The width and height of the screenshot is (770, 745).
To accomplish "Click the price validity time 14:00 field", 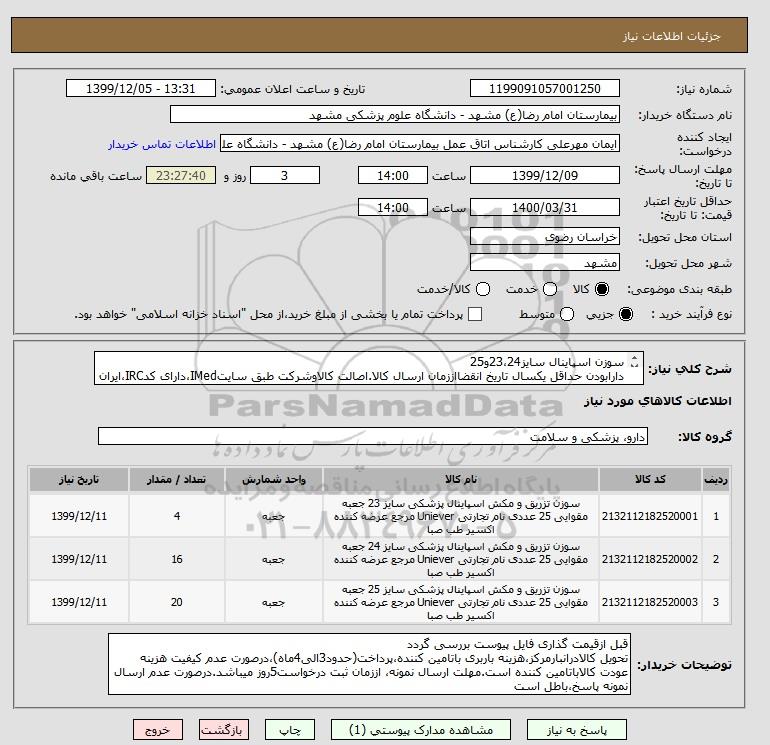I will tap(393, 207).
